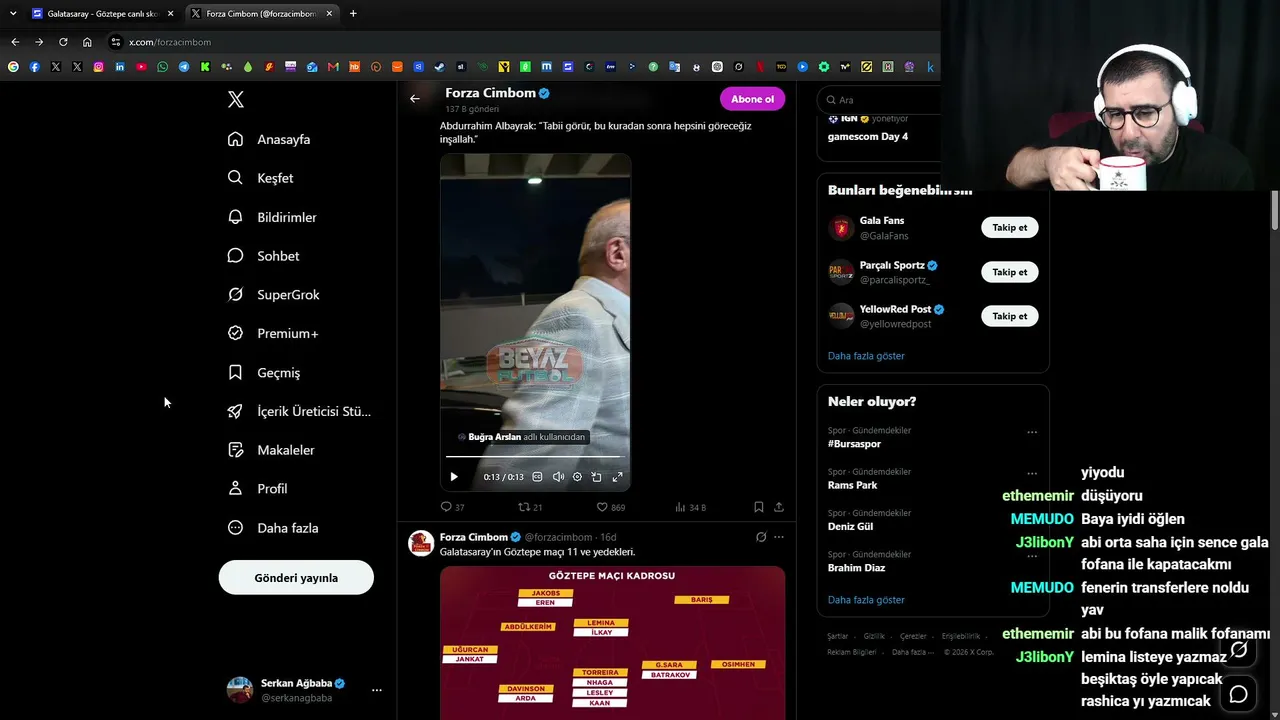Open the WhatsApp bookmark in bookmarks bar
This screenshot has height=720, width=1280.
tap(163, 67)
